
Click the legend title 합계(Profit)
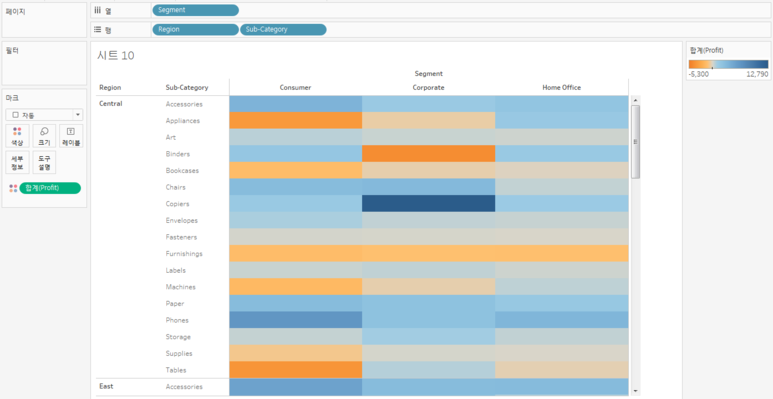coord(706,50)
